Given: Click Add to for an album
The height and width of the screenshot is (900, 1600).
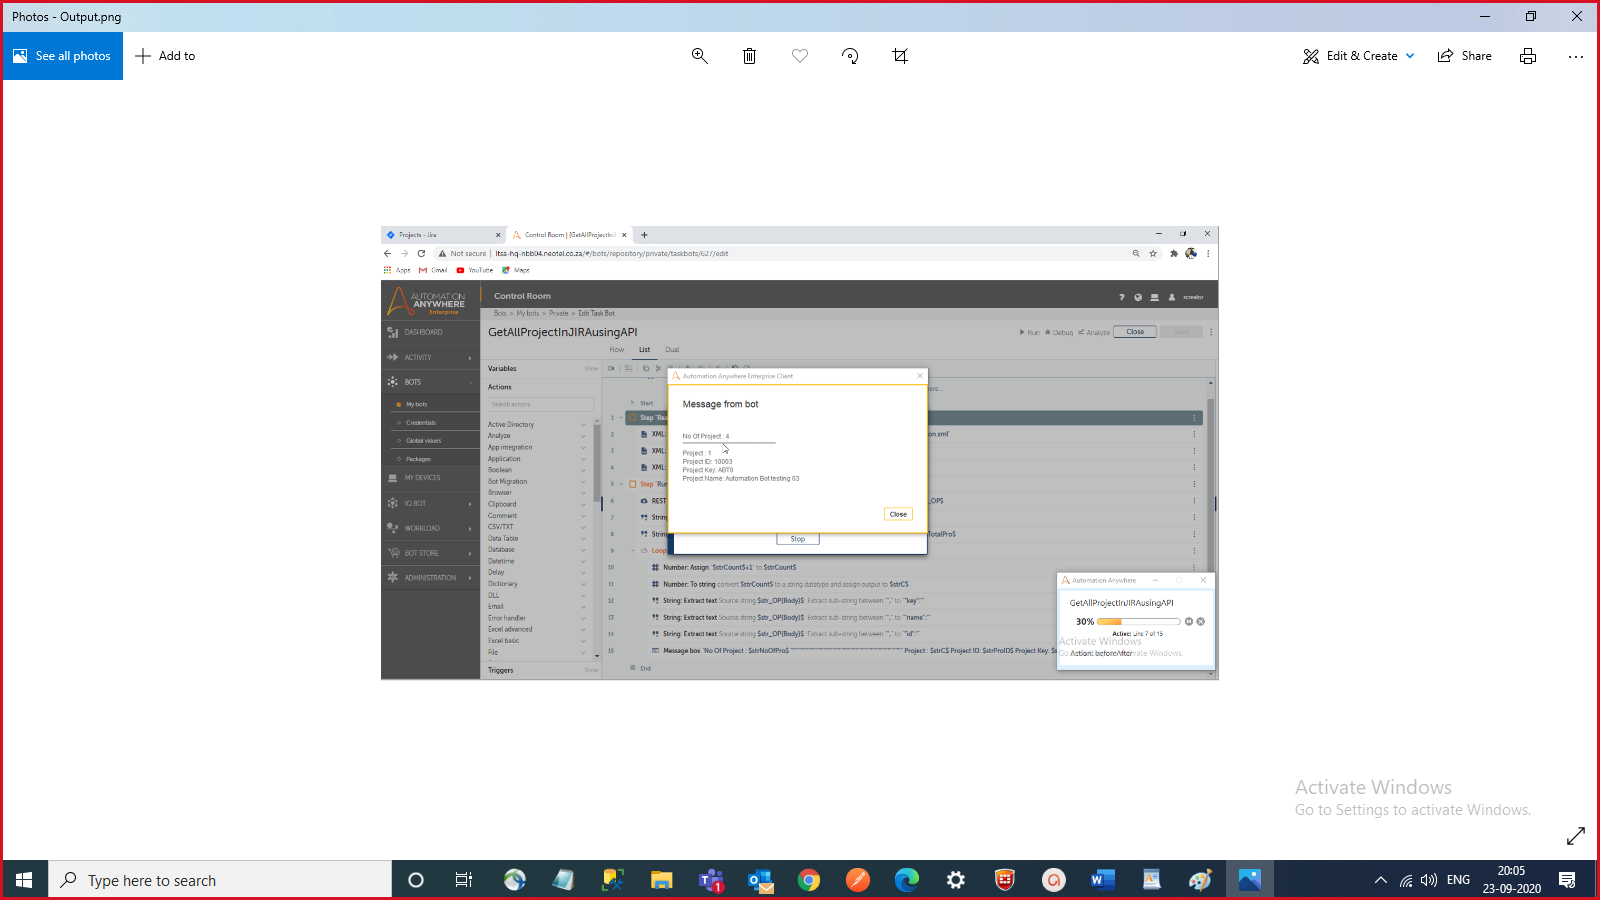Looking at the screenshot, I should pyautogui.click(x=166, y=56).
